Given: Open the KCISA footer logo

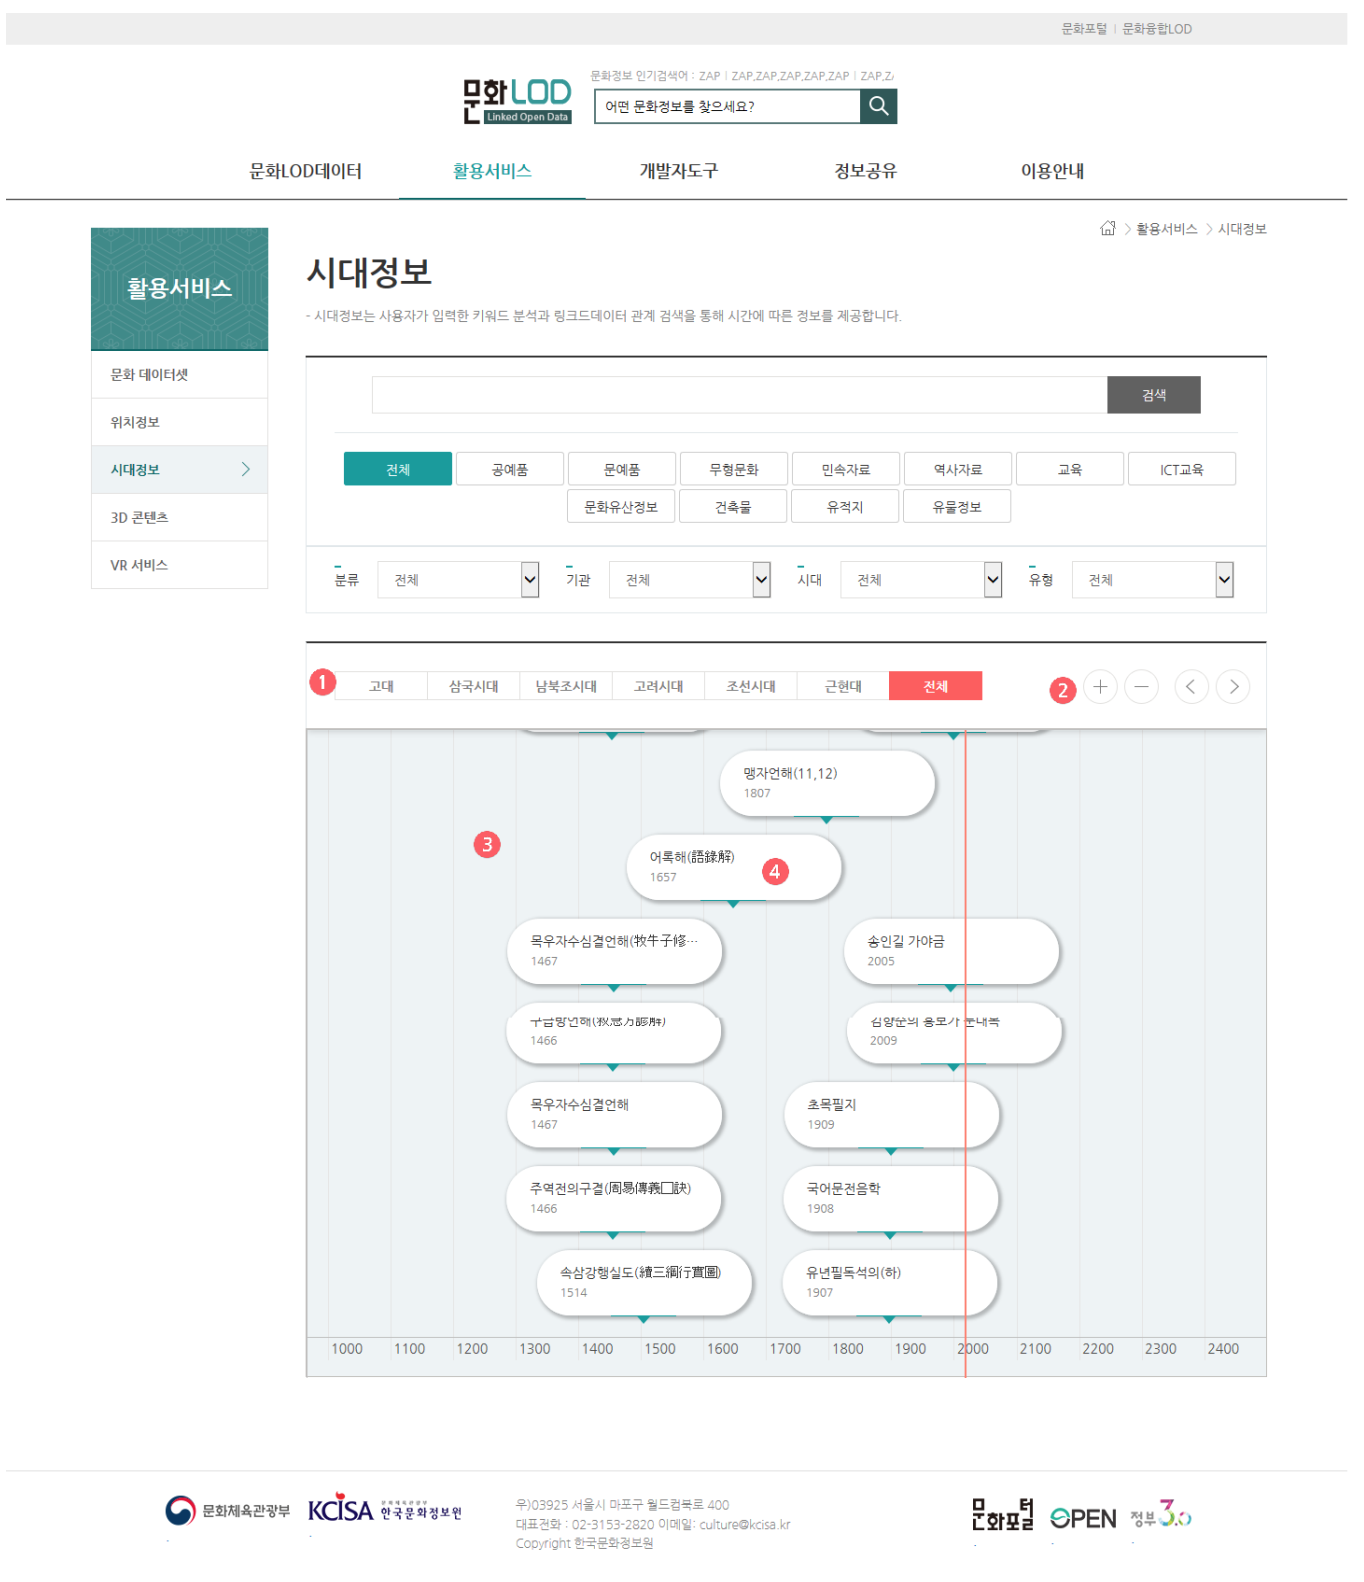Looking at the screenshot, I should click(385, 1510).
